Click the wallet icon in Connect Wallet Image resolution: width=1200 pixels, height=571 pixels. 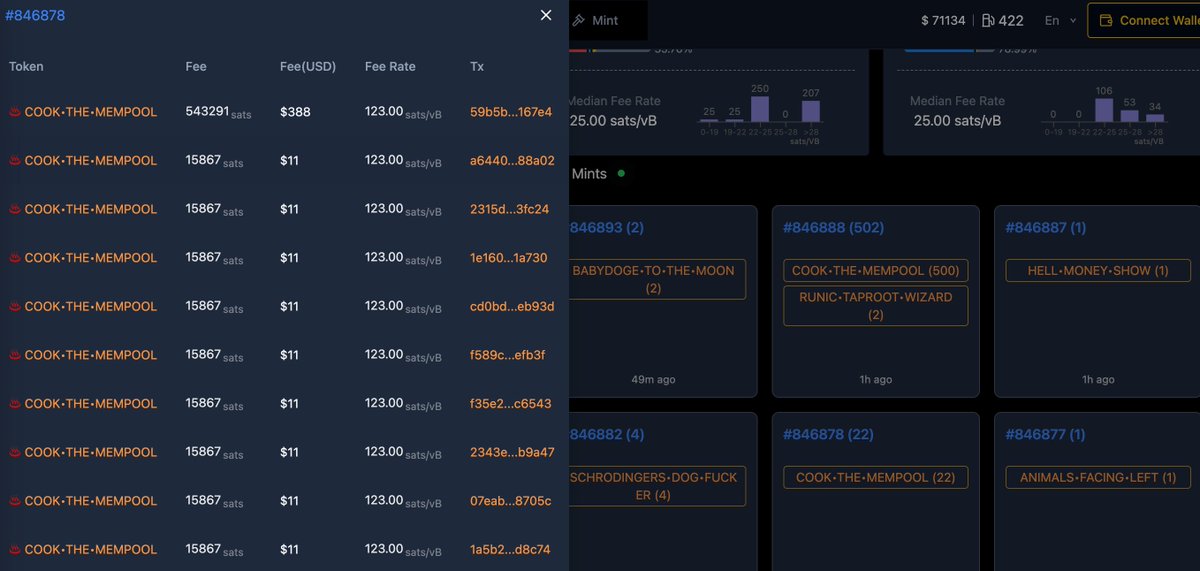pos(1106,20)
